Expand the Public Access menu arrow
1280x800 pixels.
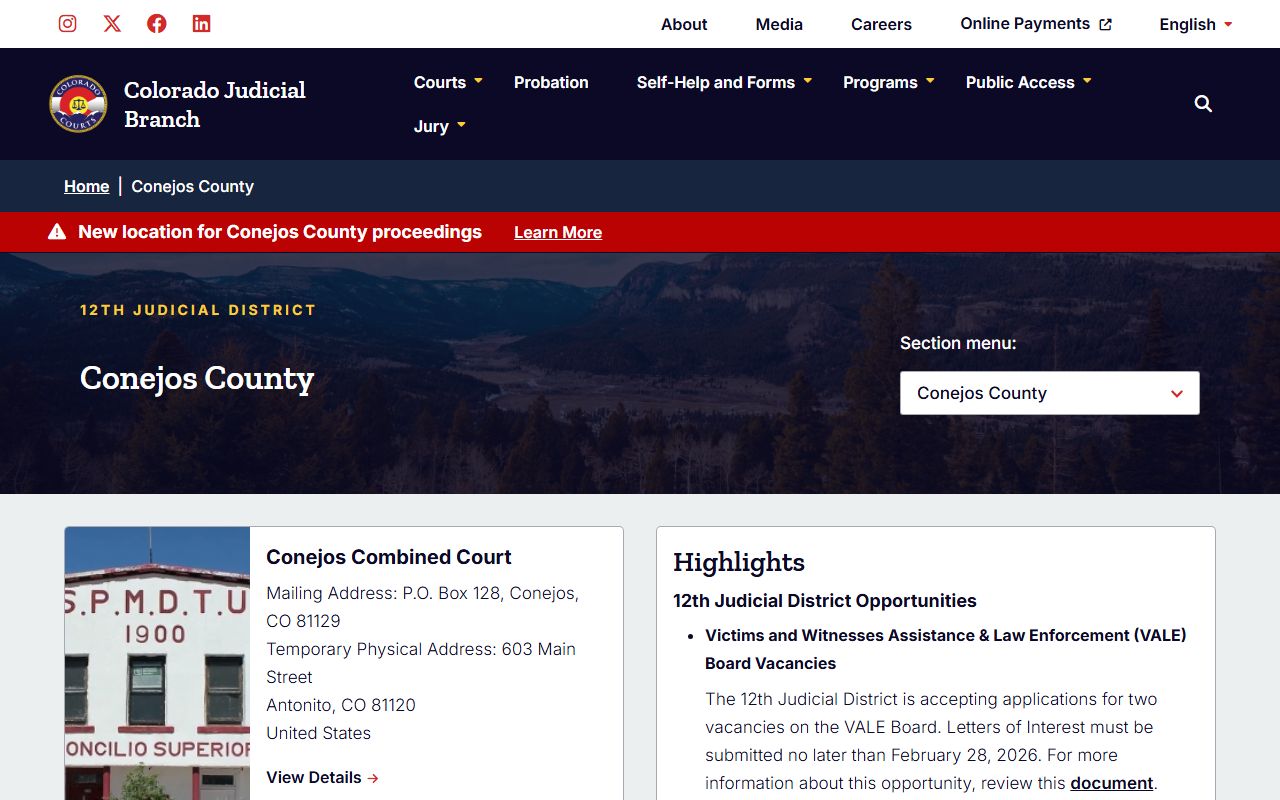(x=1087, y=80)
